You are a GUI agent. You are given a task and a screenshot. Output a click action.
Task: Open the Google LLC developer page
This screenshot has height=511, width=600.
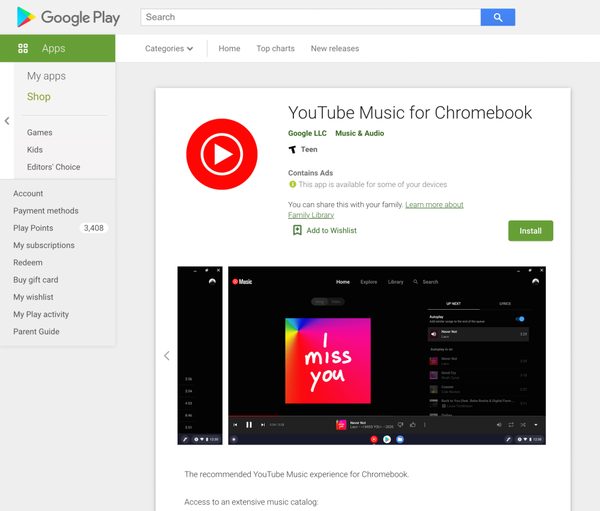(x=307, y=133)
